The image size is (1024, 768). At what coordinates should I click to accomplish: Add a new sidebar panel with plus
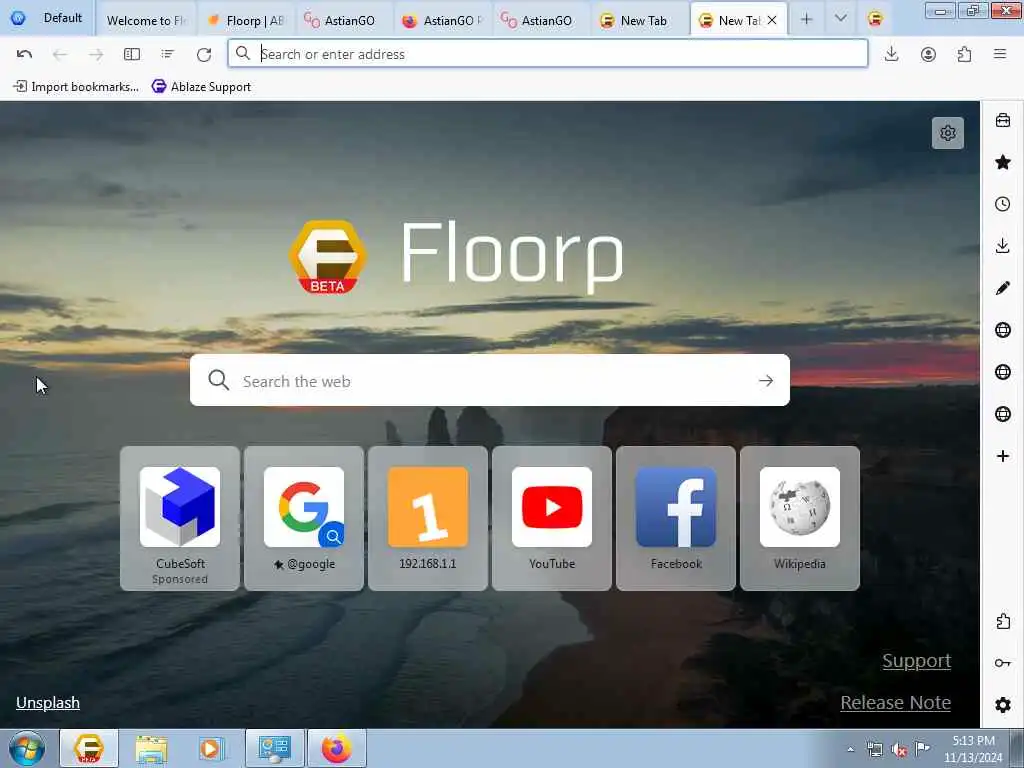(x=1002, y=456)
